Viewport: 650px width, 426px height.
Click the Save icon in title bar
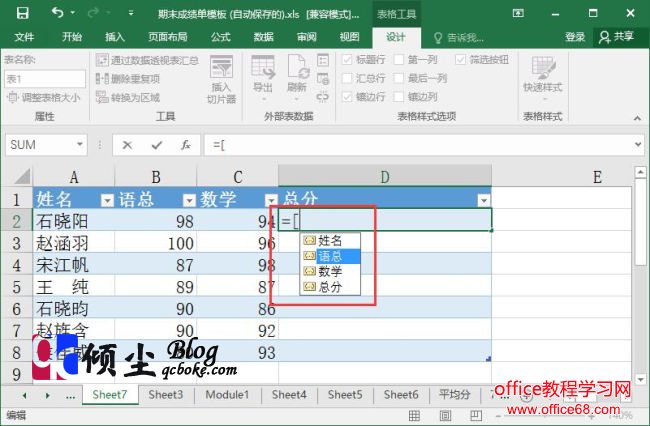point(22,13)
